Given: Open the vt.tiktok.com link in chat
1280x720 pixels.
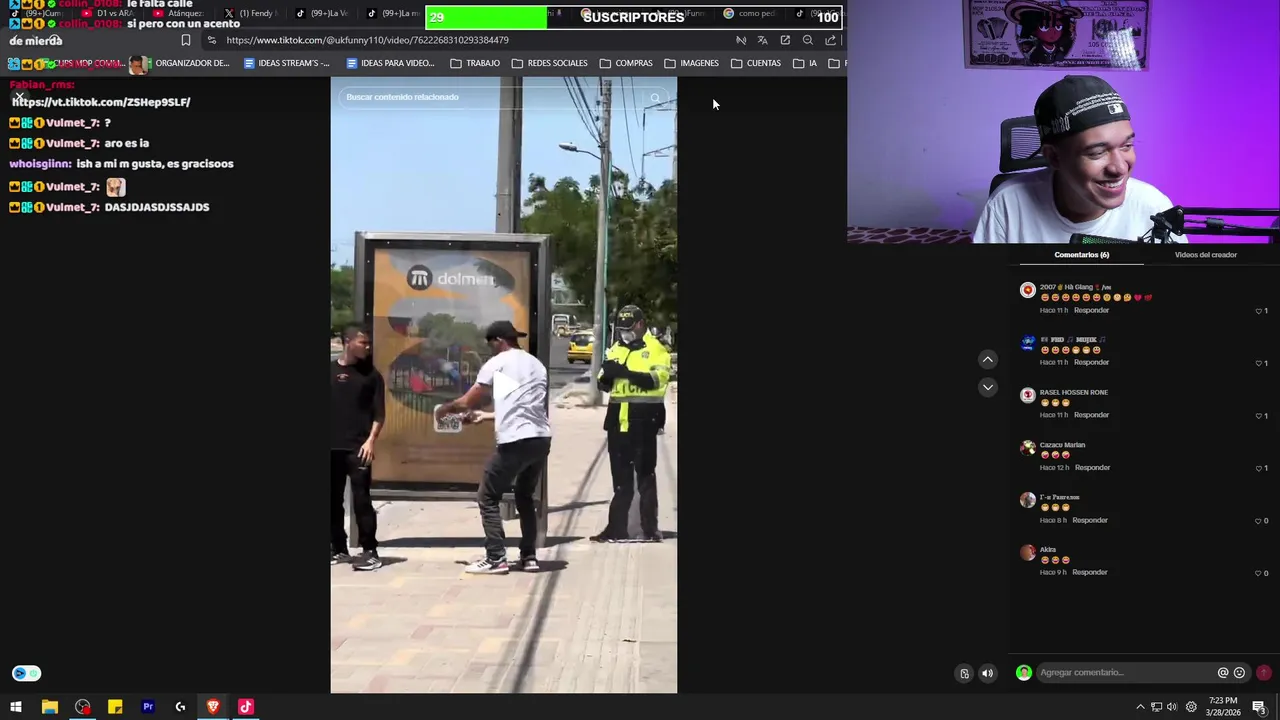Looking at the screenshot, I should (x=101, y=102).
